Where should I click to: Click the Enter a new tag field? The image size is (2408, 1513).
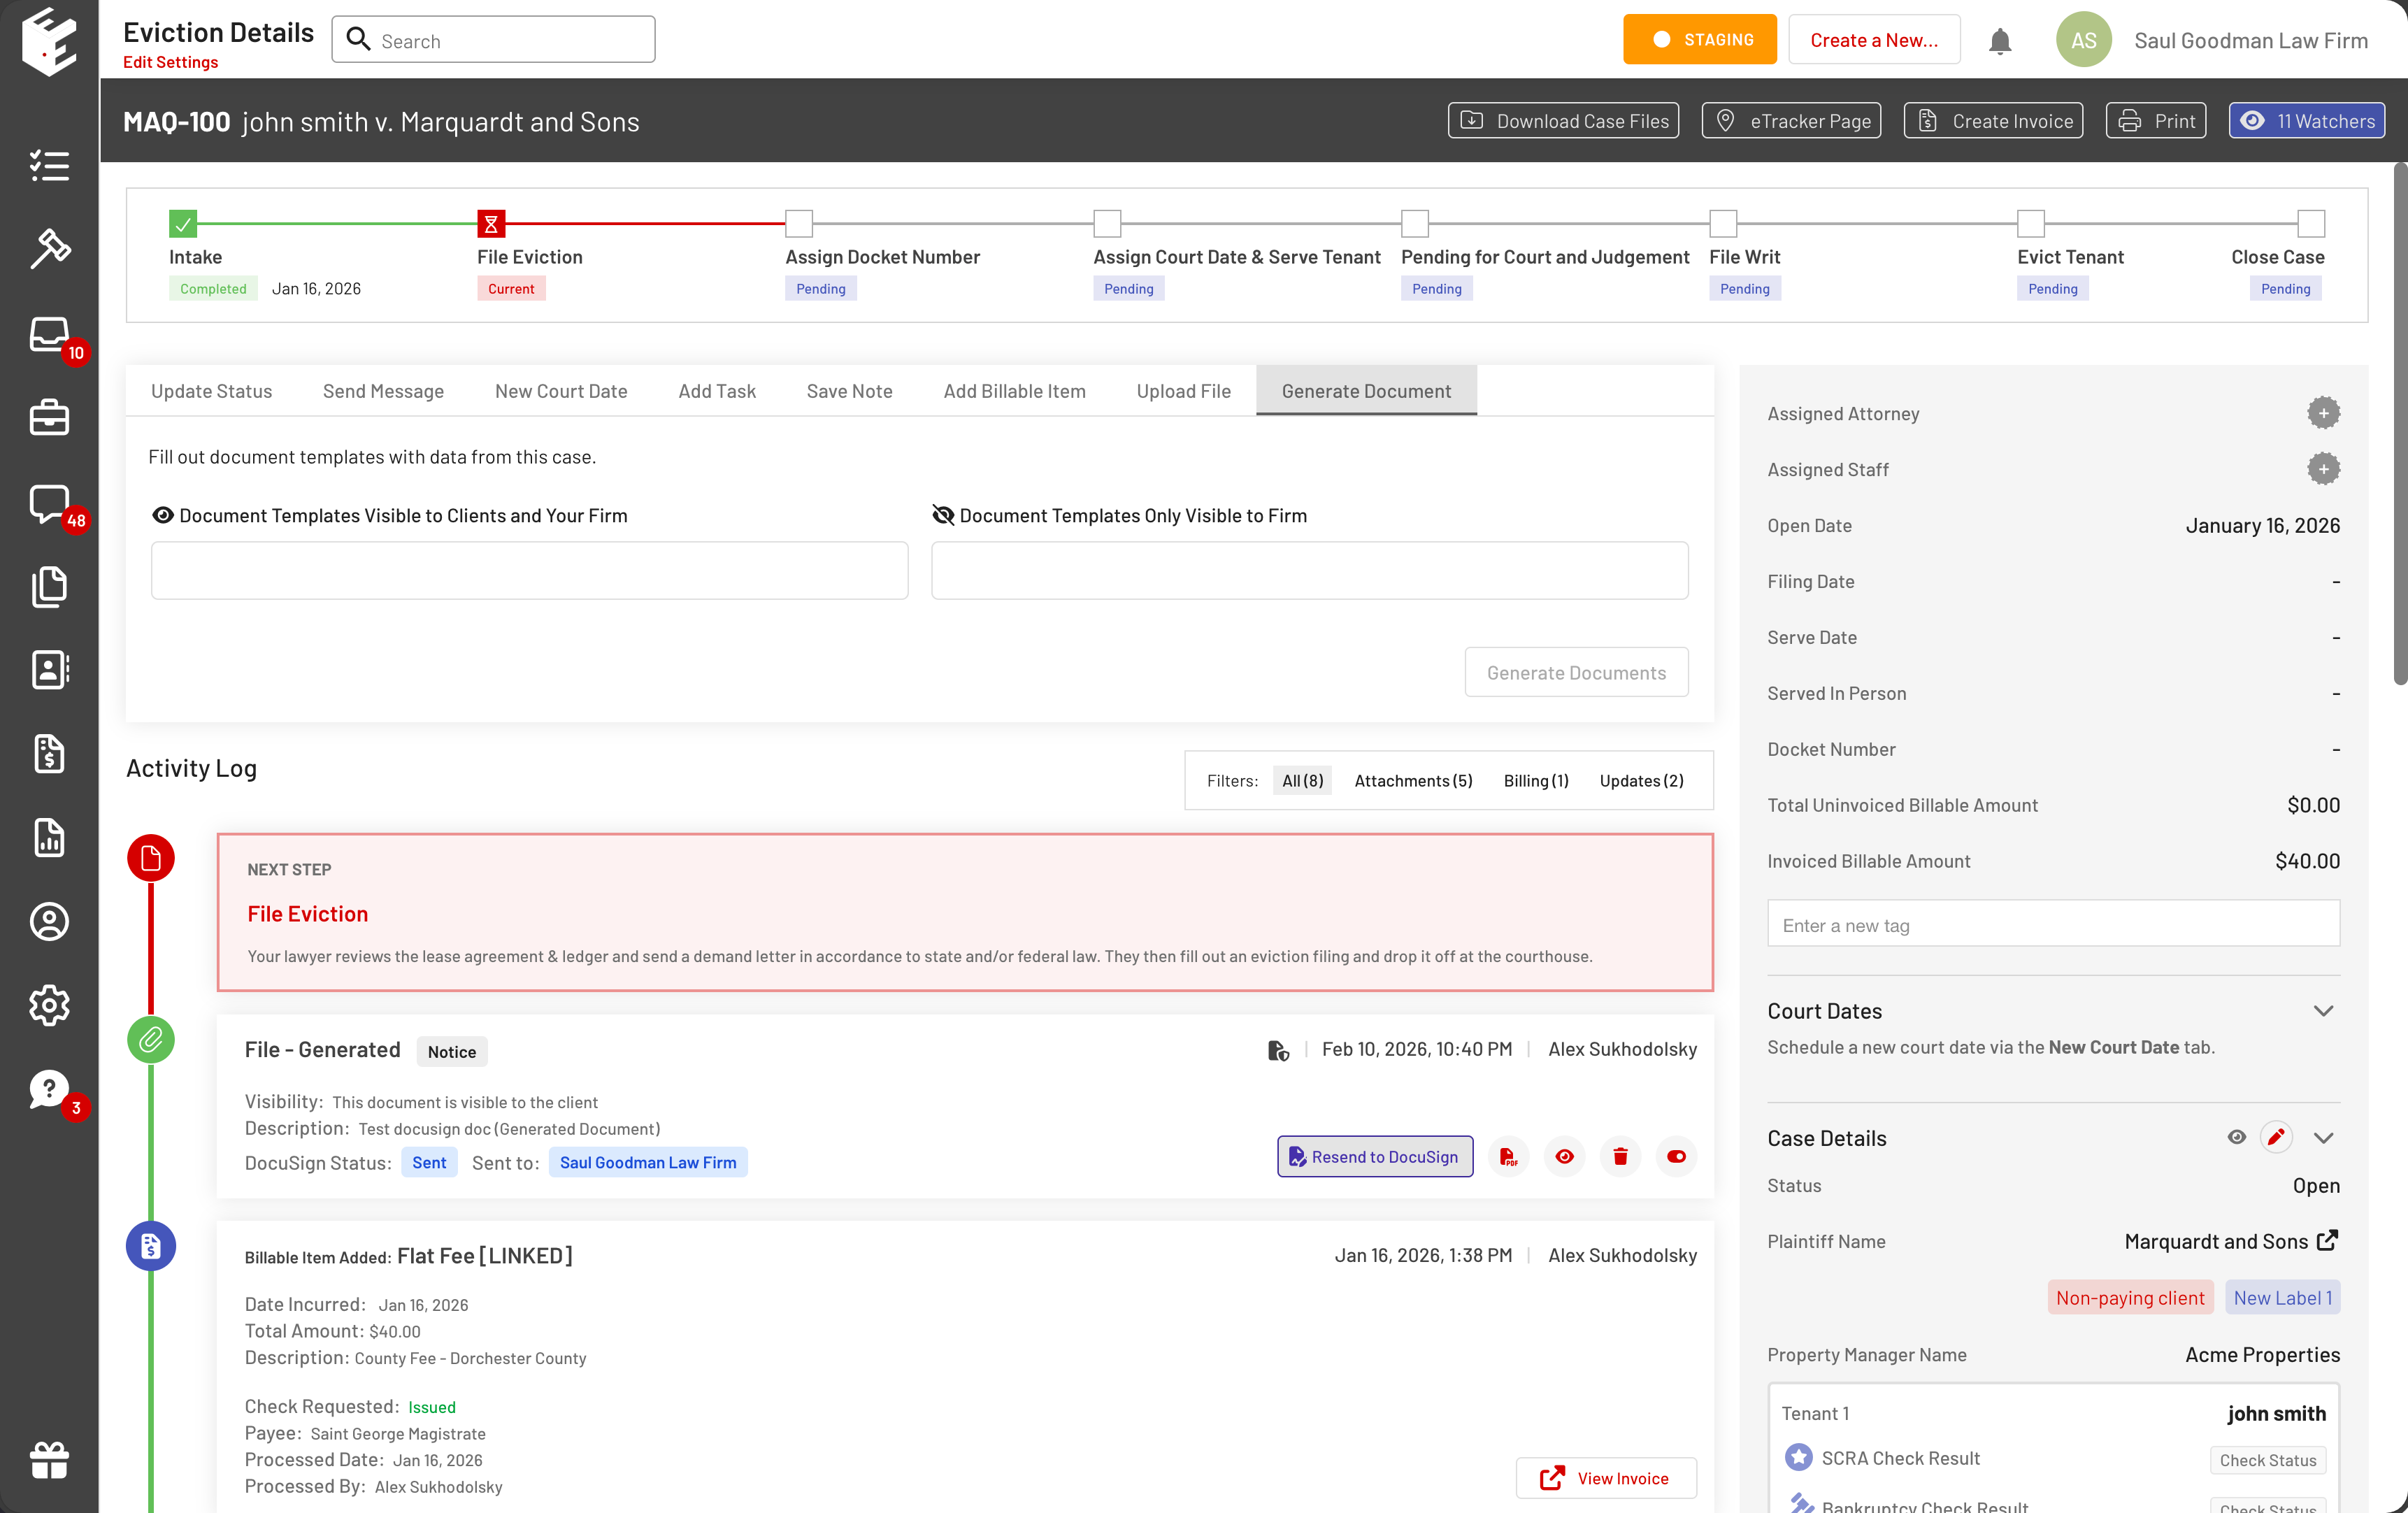click(2052, 925)
